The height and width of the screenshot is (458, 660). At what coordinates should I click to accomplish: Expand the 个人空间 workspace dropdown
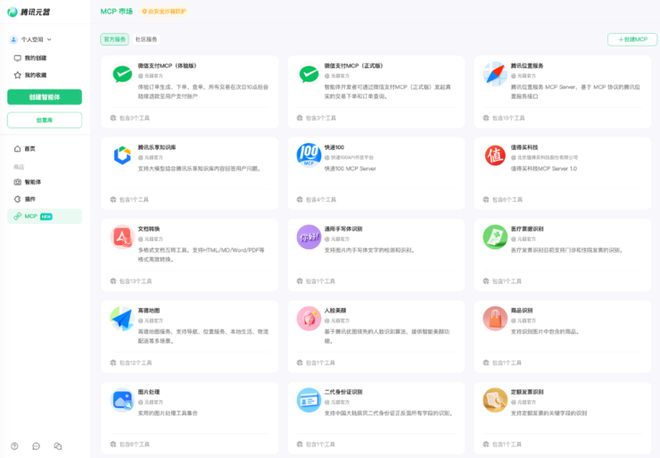[x=31, y=40]
